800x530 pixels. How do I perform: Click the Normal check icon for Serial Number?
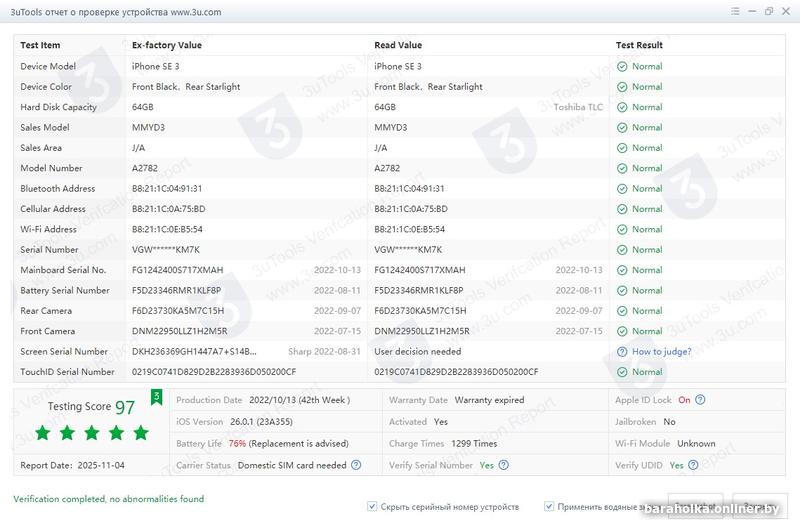622,250
